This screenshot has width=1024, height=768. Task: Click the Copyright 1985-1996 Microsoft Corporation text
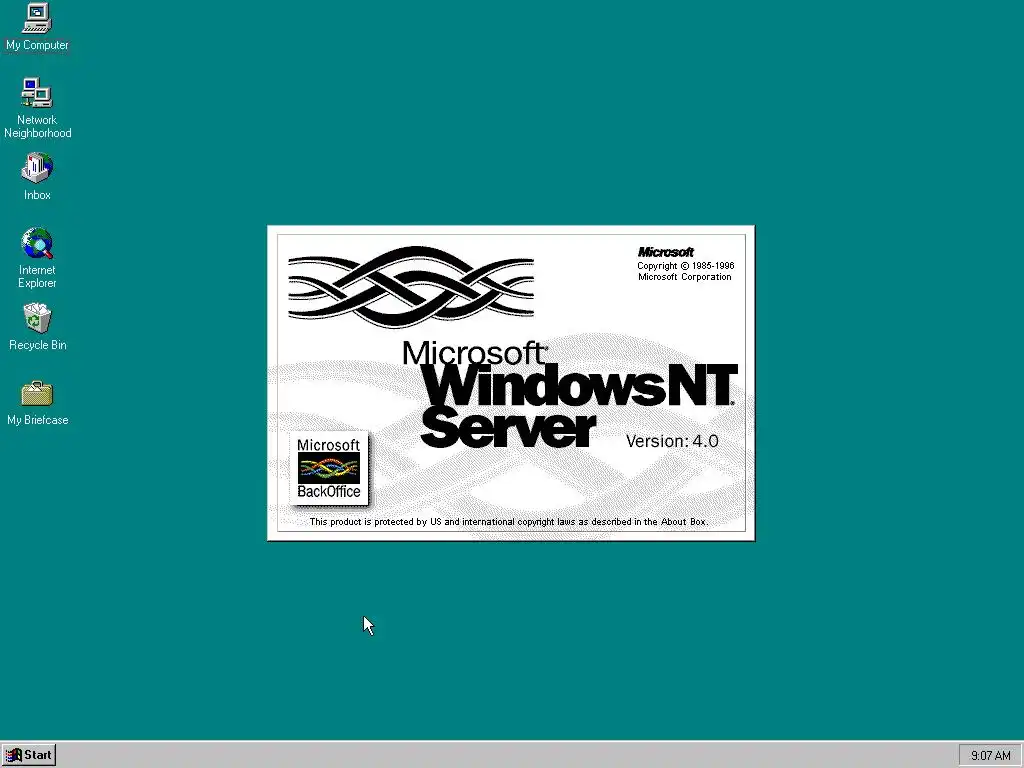[685, 271]
